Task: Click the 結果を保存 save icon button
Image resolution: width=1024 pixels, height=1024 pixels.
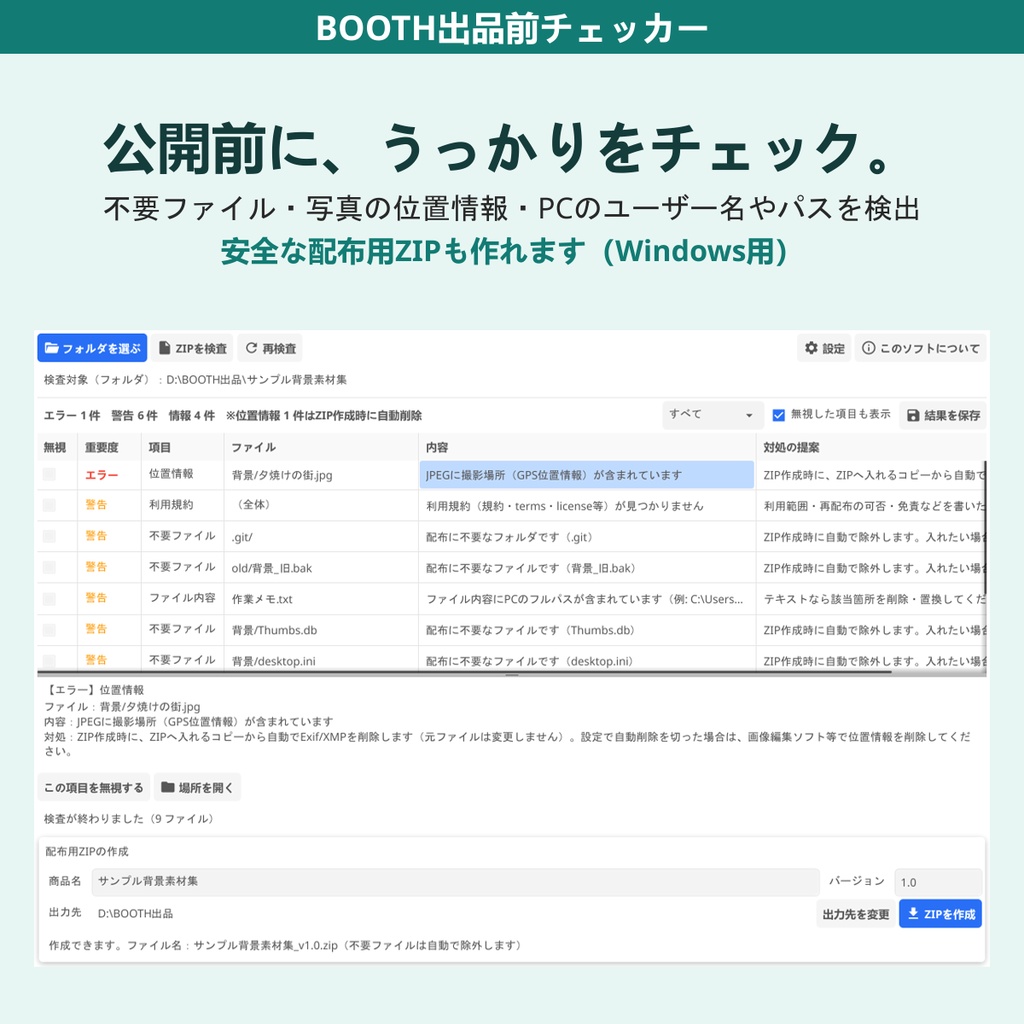Action: [942, 415]
